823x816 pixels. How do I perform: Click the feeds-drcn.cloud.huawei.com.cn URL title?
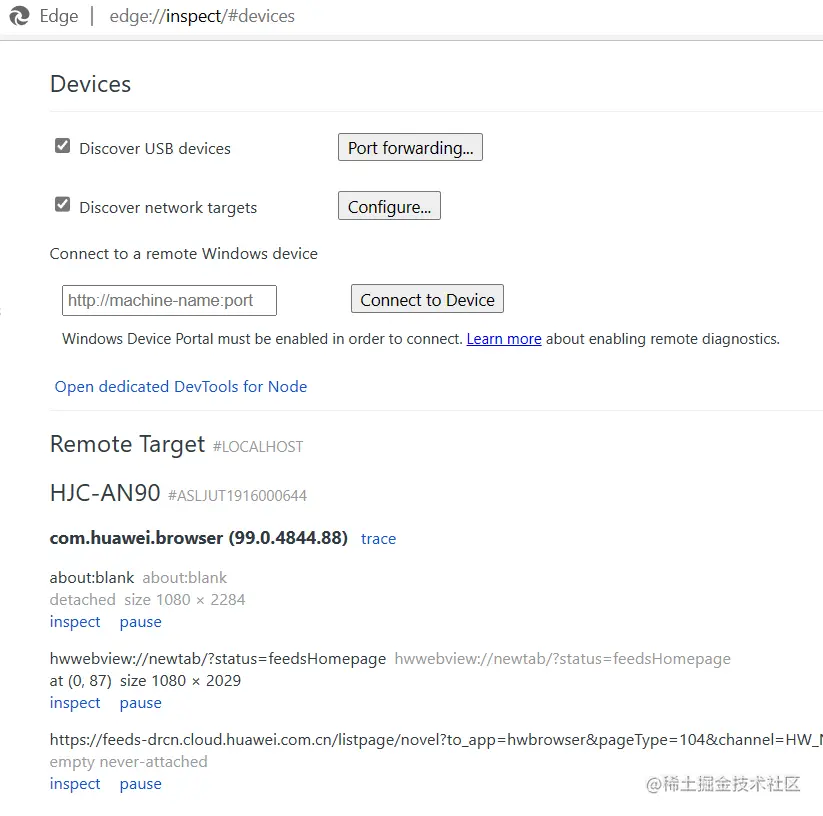coord(436,739)
